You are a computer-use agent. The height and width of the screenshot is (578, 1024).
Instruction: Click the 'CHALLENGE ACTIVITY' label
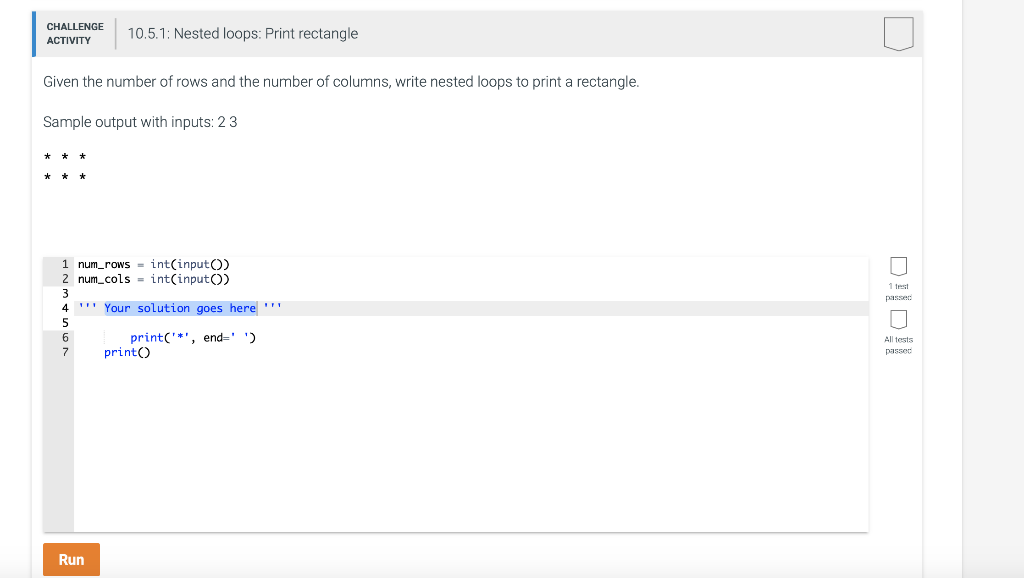click(74, 33)
